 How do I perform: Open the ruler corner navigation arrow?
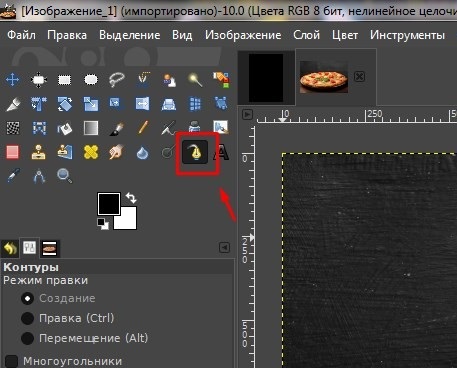coord(247,114)
